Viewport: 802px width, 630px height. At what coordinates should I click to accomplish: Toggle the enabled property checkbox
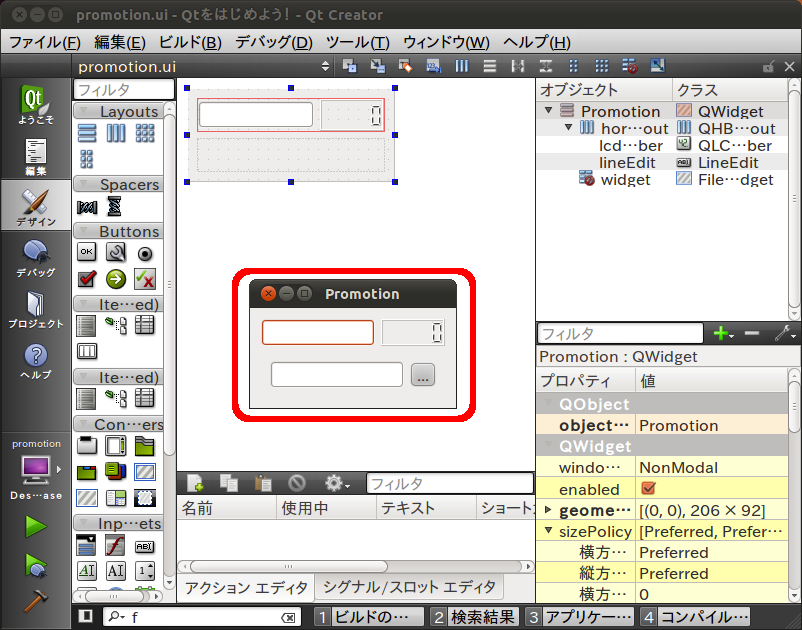(x=648, y=489)
